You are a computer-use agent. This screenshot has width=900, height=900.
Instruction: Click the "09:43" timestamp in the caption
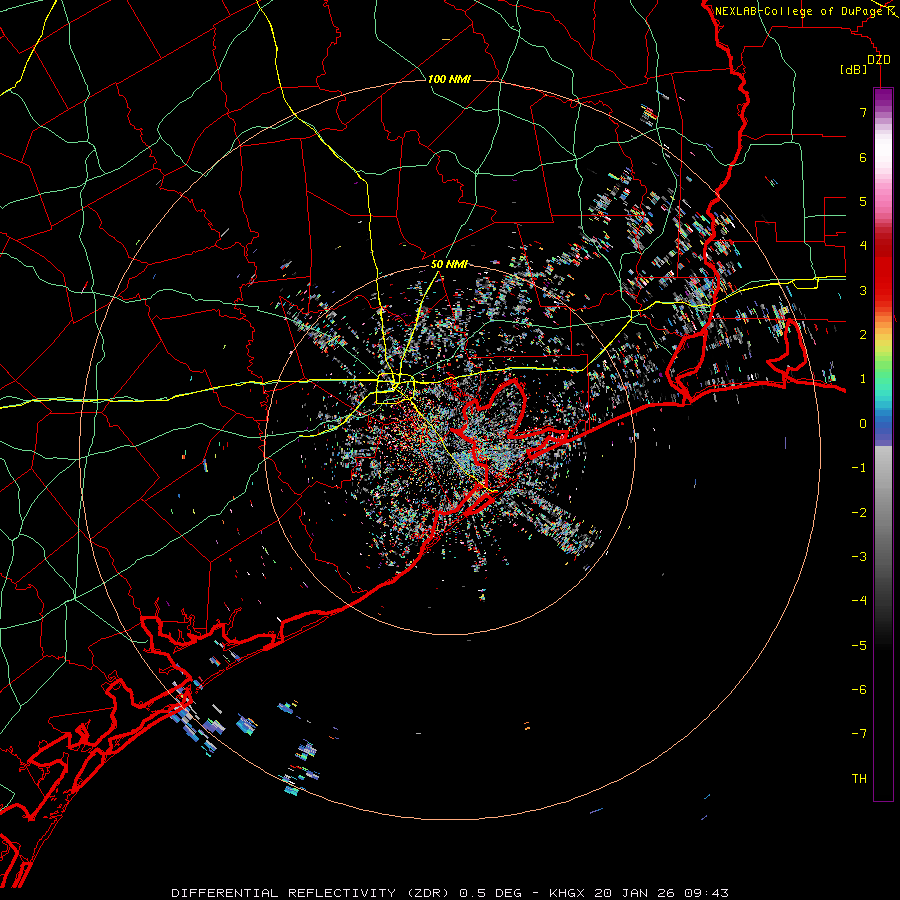[x=707, y=893]
